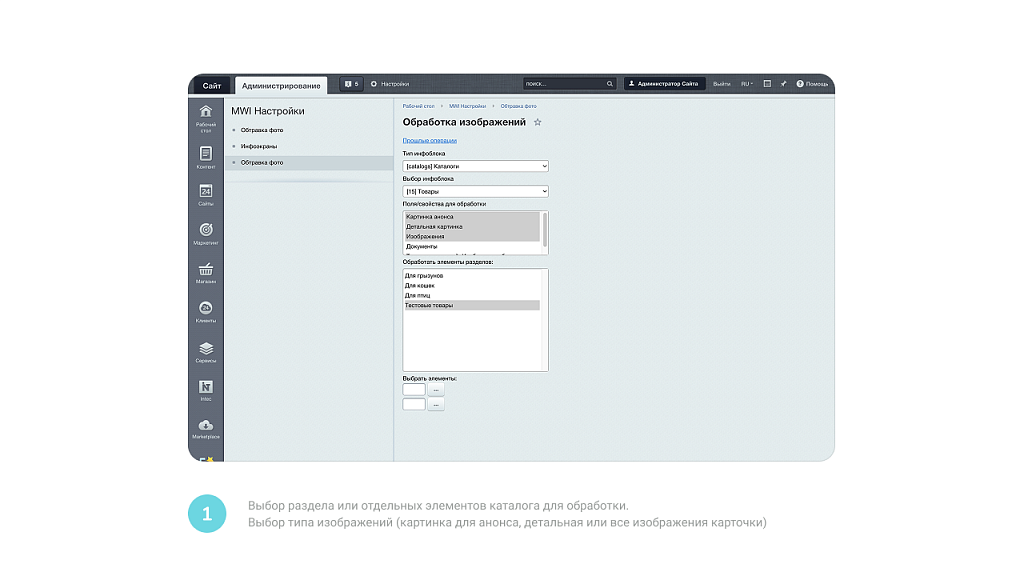Open the Marketplace cloud icon
The height and width of the screenshot is (576, 1024).
205,426
